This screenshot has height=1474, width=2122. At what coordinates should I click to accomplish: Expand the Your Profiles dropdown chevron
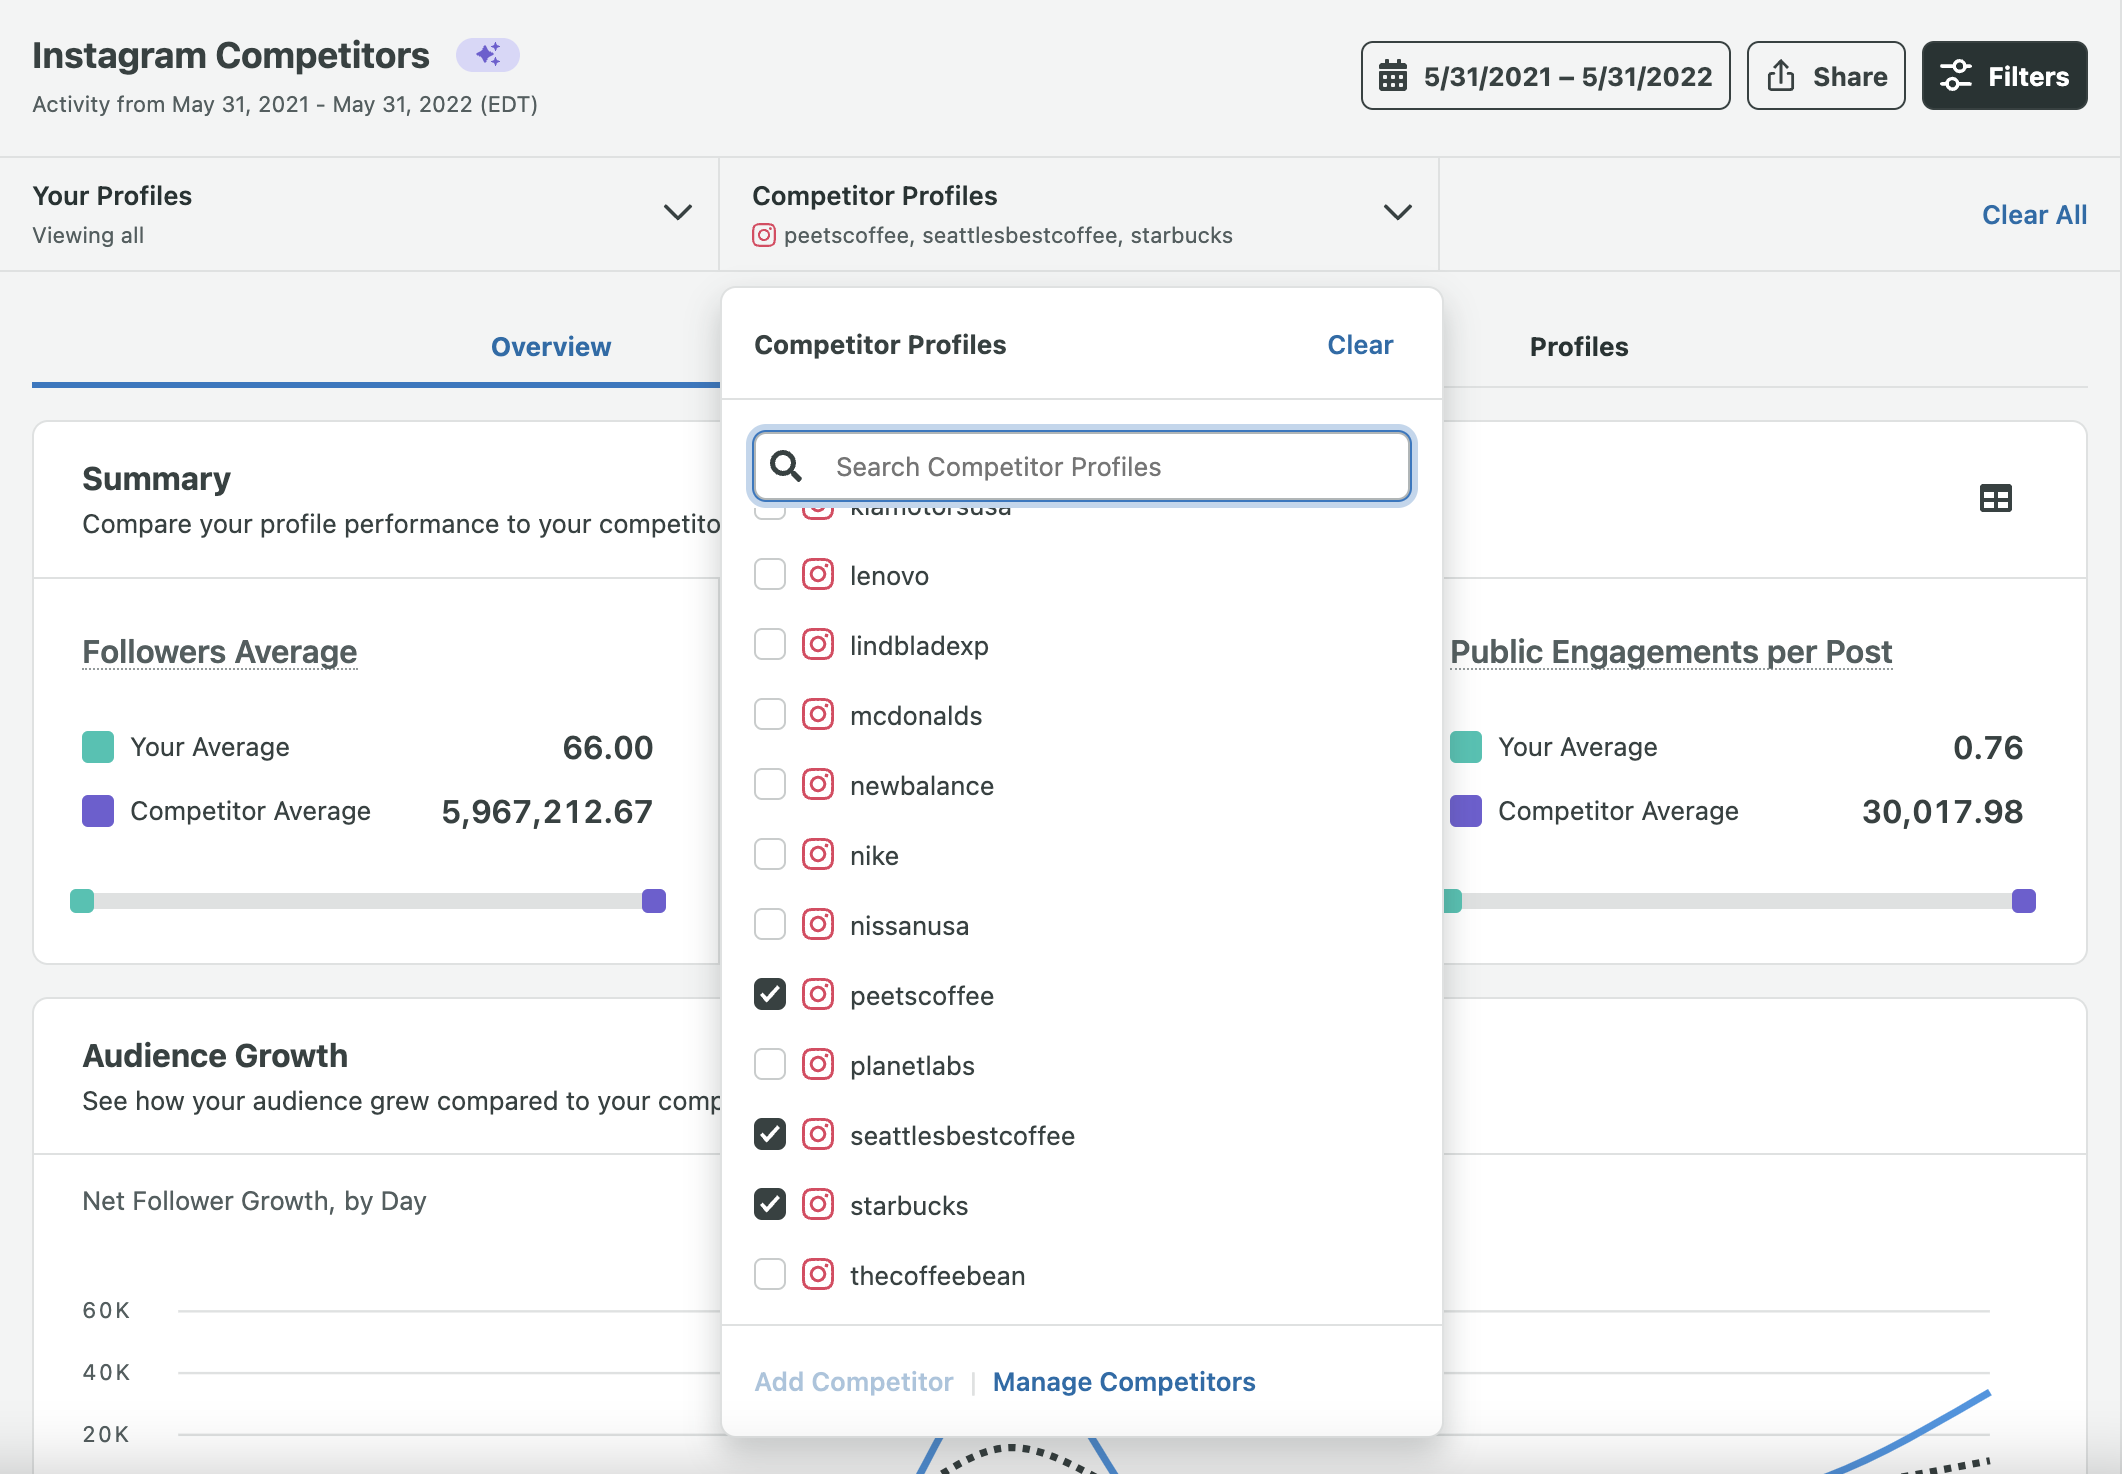[678, 212]
